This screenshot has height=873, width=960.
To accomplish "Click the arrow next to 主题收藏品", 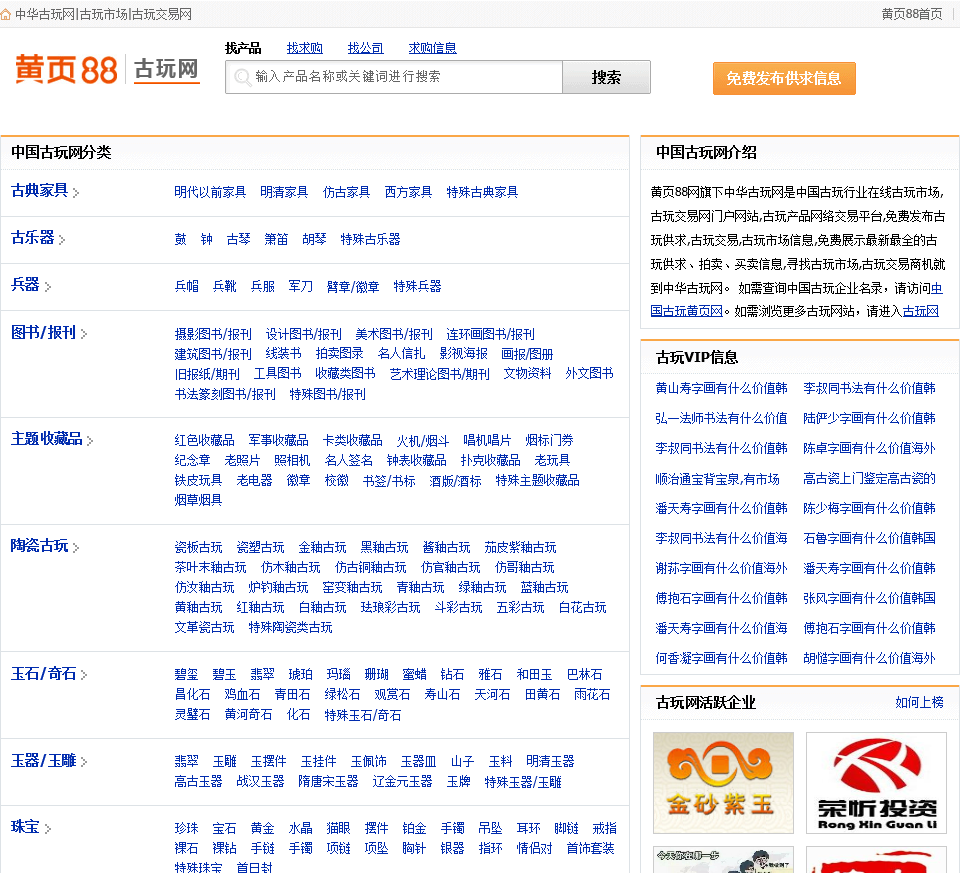I will (90, 441).
